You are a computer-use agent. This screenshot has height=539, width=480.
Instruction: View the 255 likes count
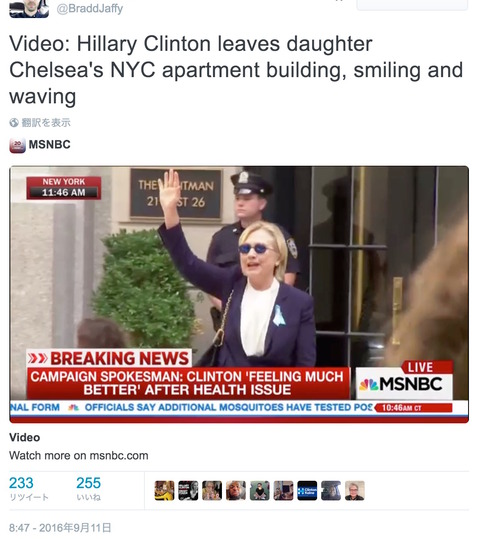click(88, 488)
